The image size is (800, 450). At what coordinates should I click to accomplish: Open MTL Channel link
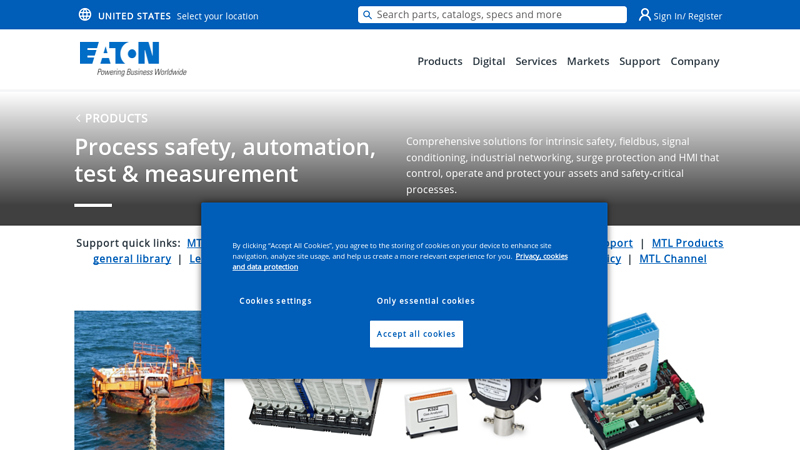click(x=672, y=259)
